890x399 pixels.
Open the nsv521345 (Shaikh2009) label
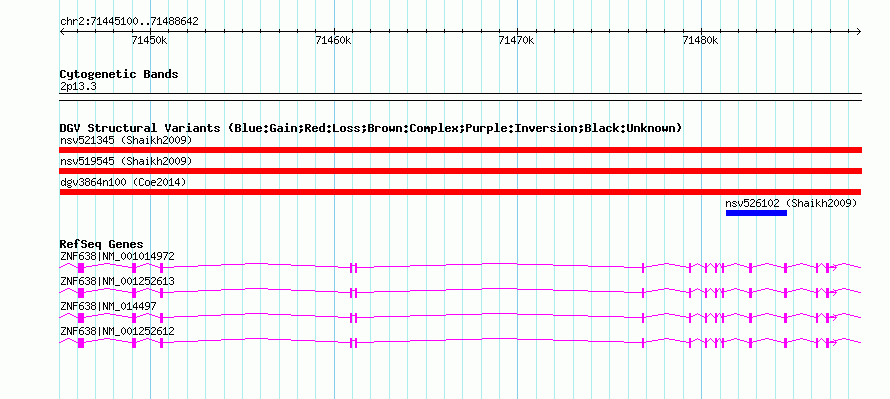[x=126, y=140]
